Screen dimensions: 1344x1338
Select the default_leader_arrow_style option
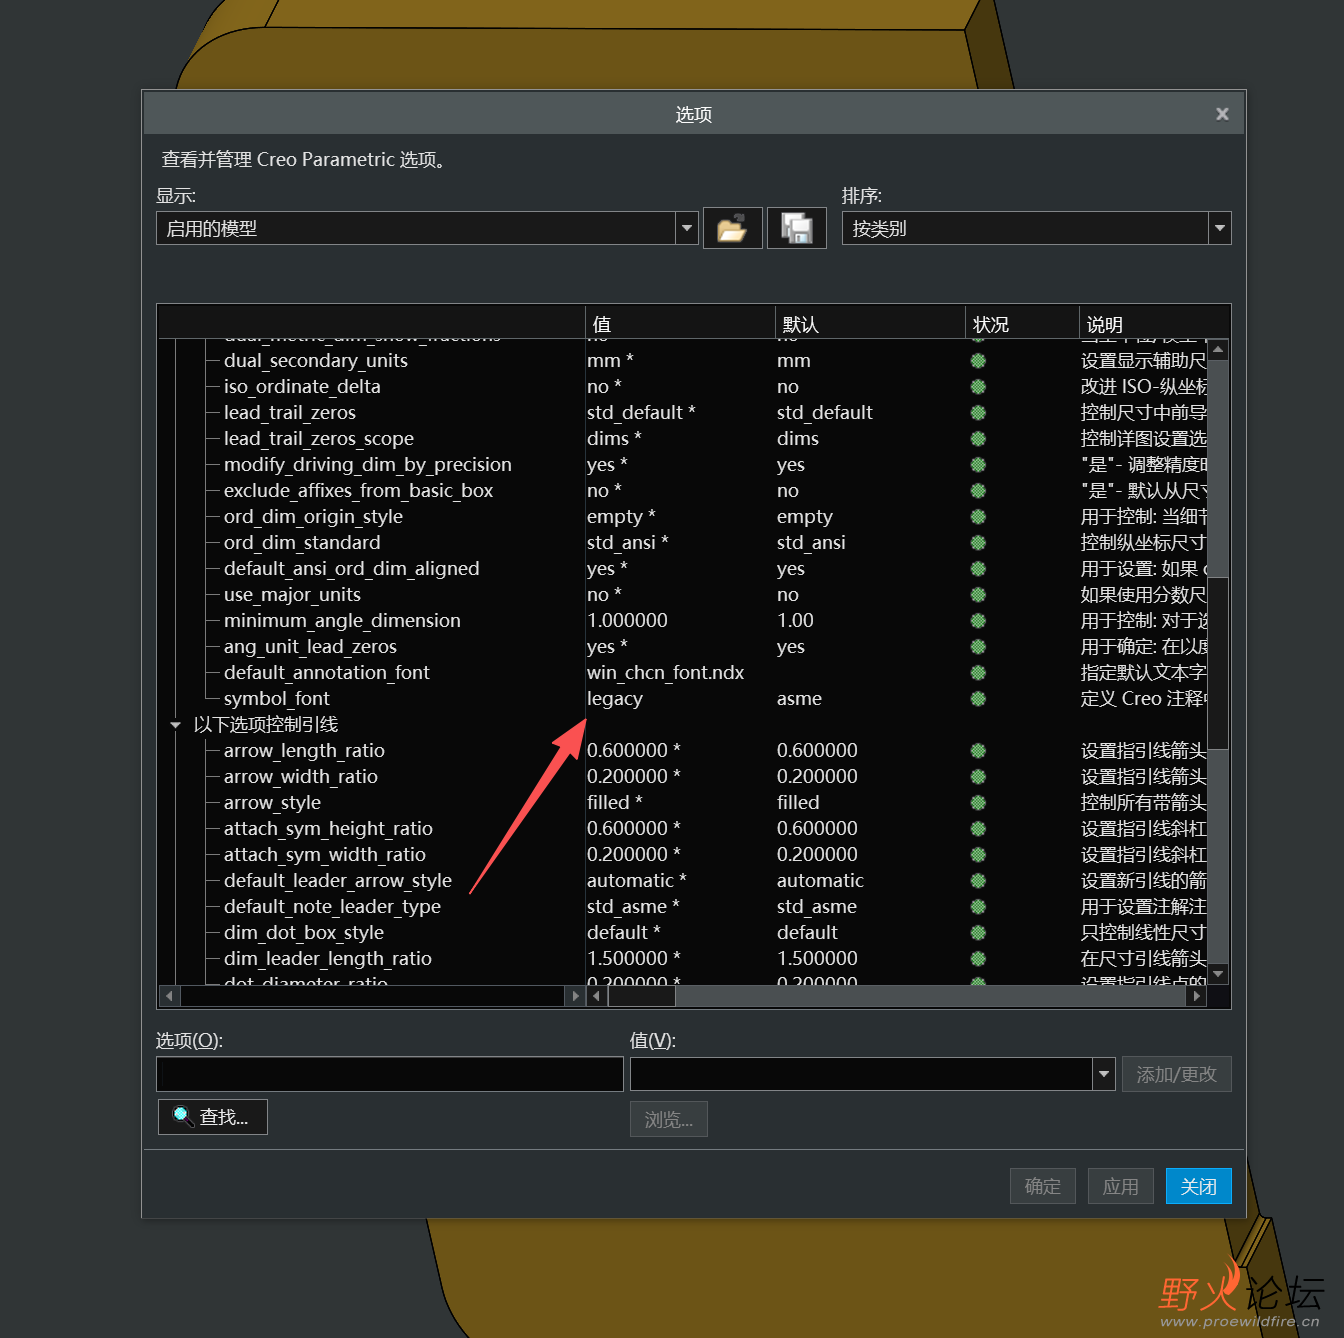click(x=338, y=881)
